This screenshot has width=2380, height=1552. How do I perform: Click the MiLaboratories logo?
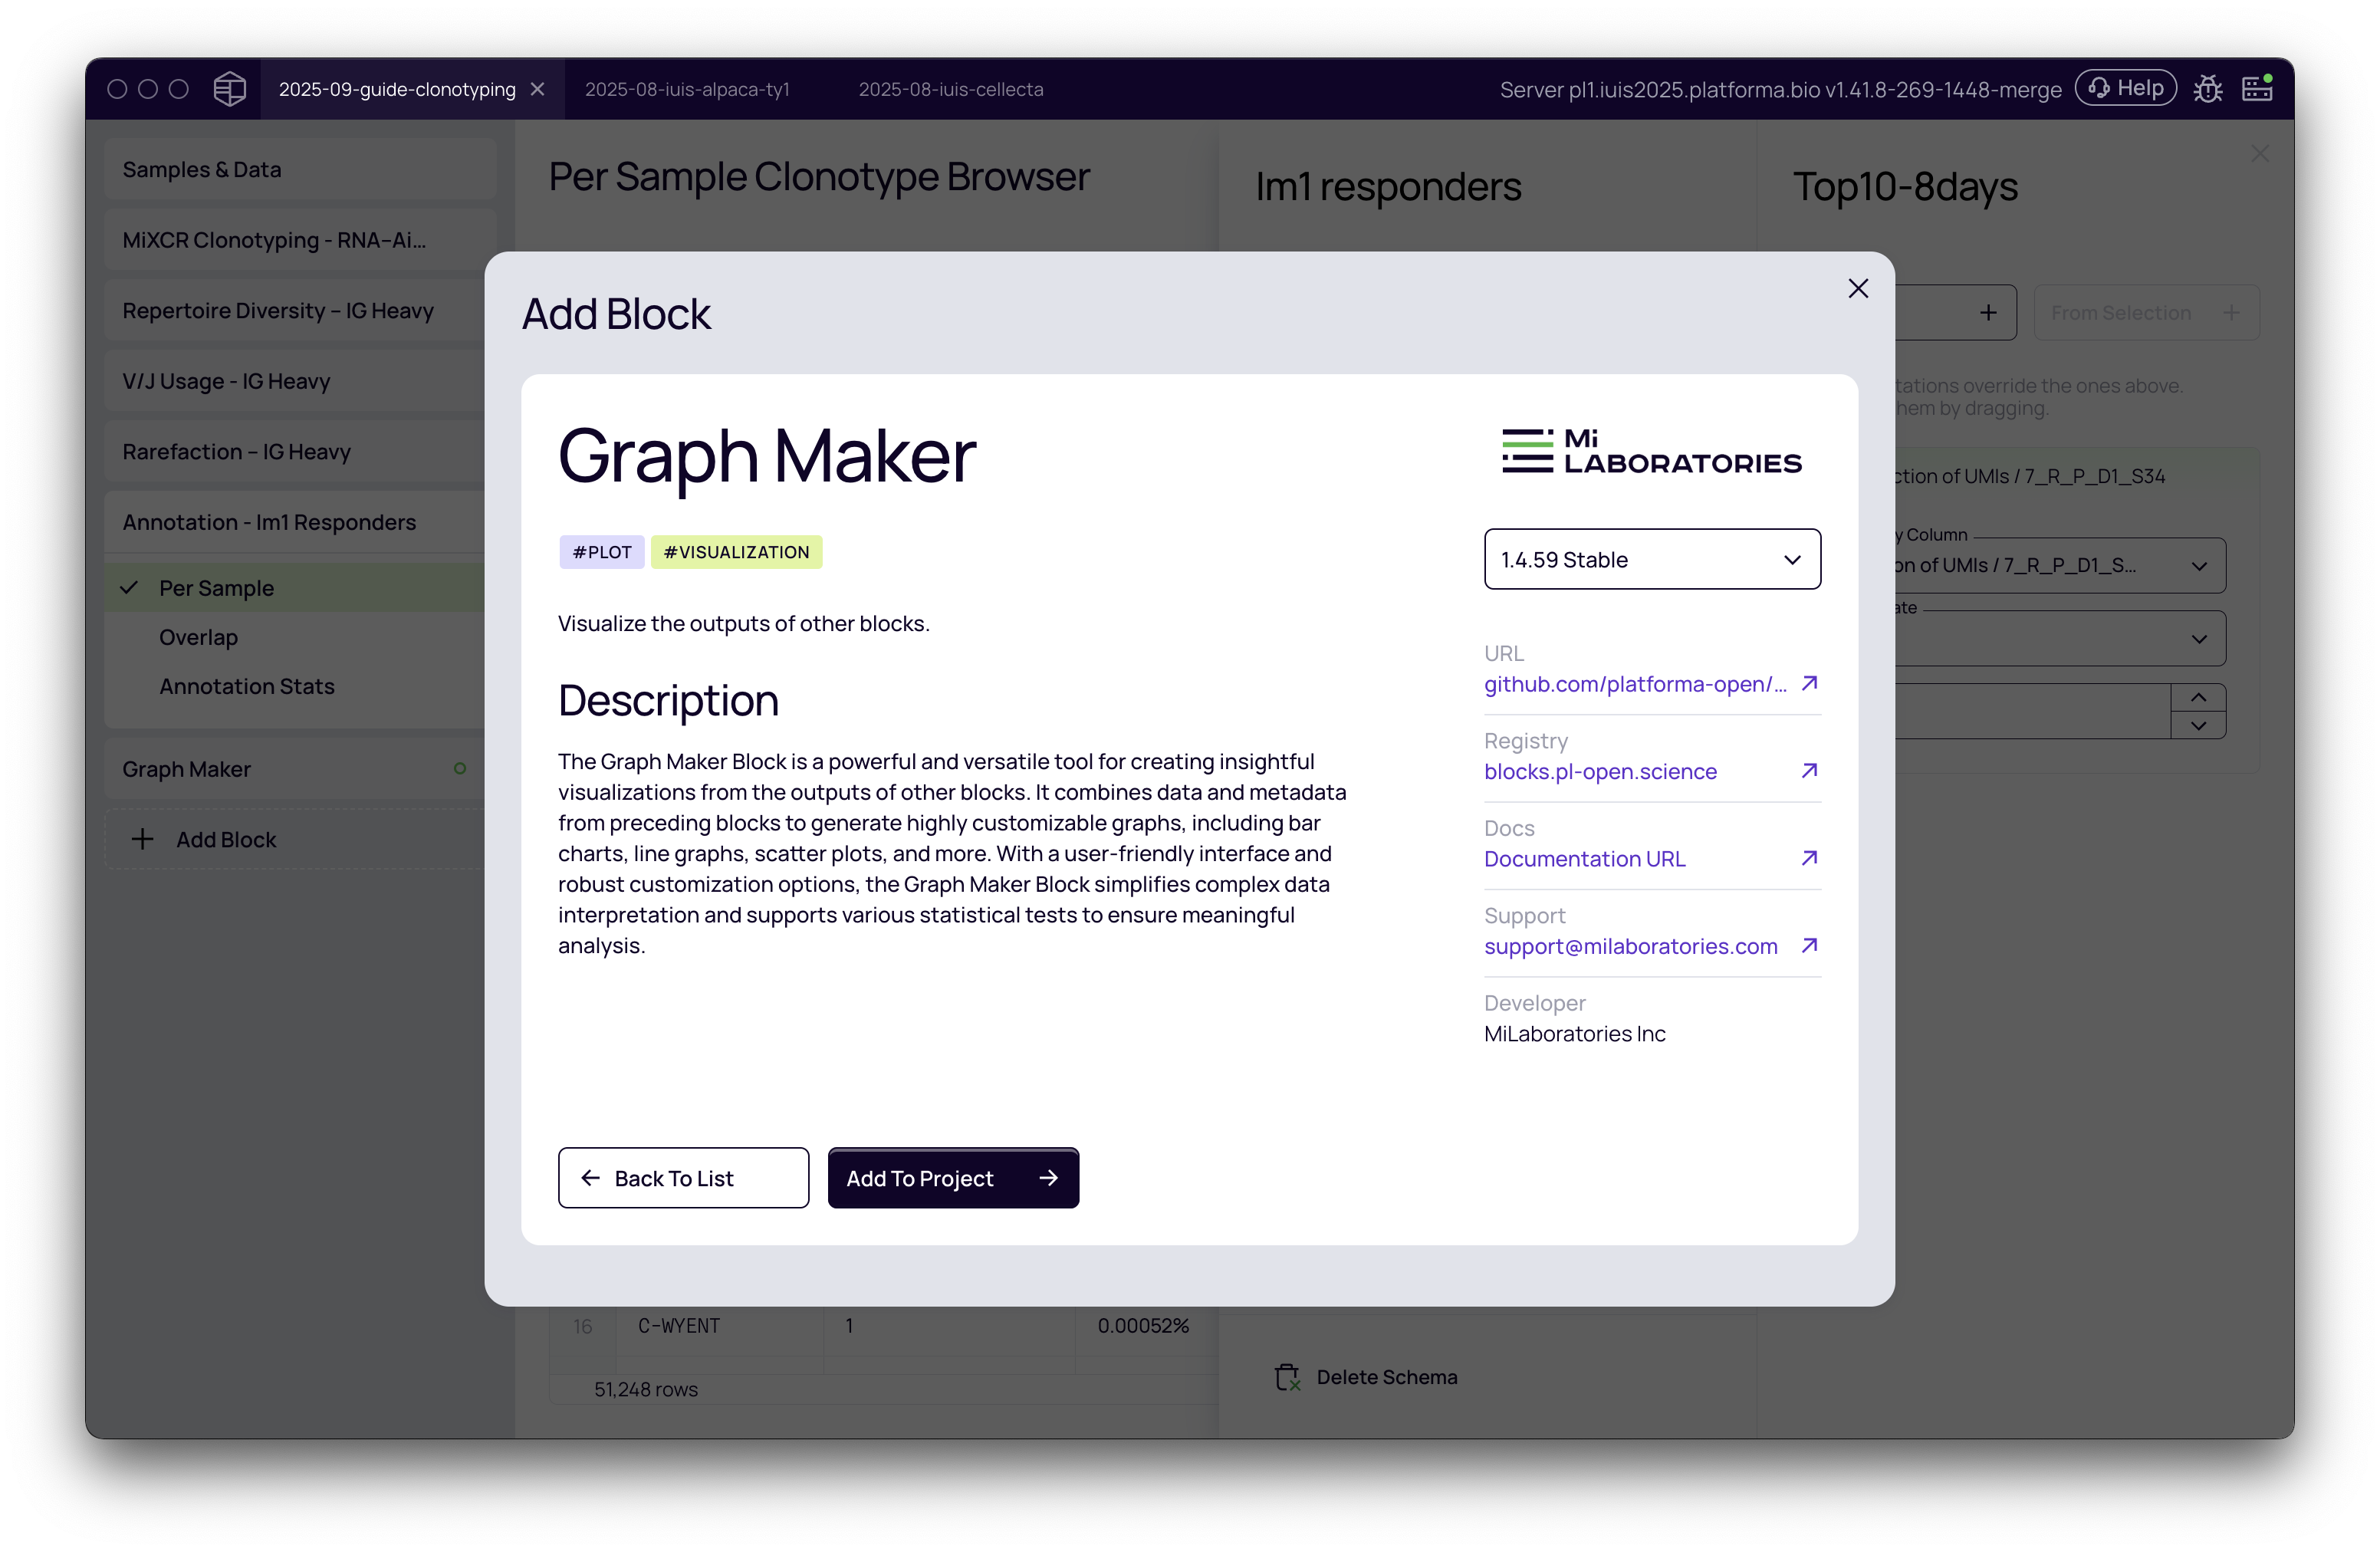coord(1651,451)
